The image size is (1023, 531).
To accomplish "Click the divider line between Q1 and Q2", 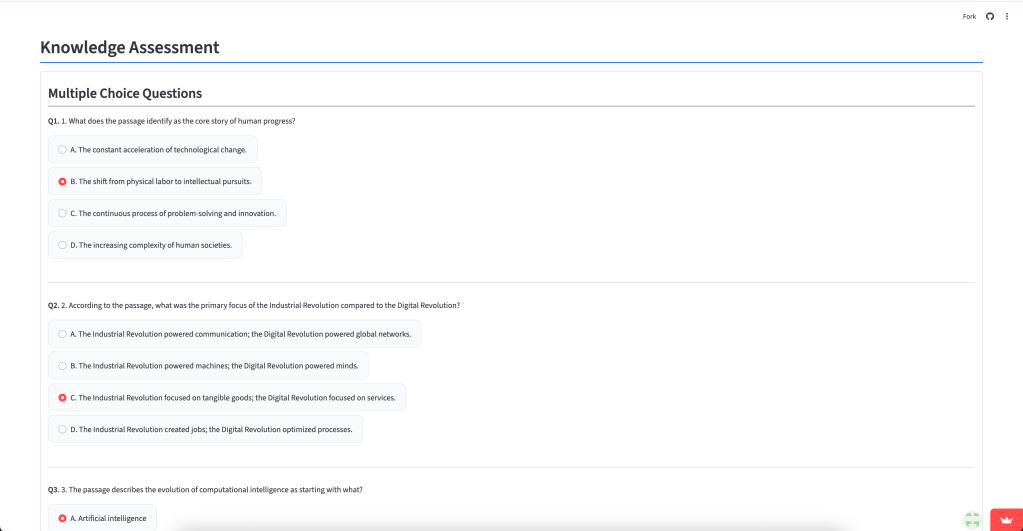I will click(511, 282).
